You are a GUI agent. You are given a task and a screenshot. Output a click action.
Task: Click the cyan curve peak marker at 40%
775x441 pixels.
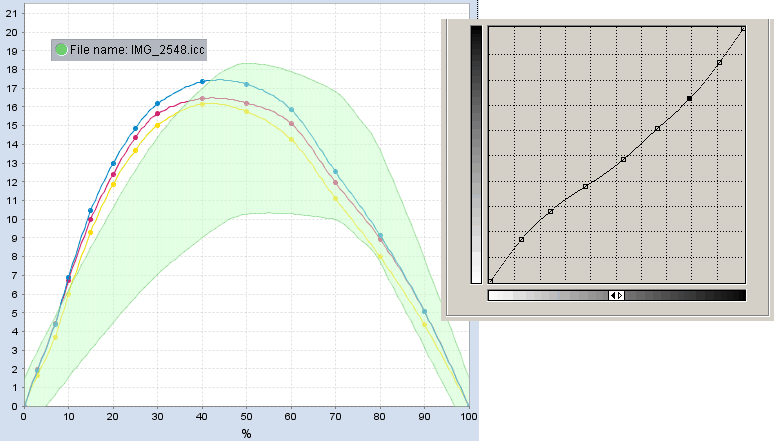[x=203, y=81]
